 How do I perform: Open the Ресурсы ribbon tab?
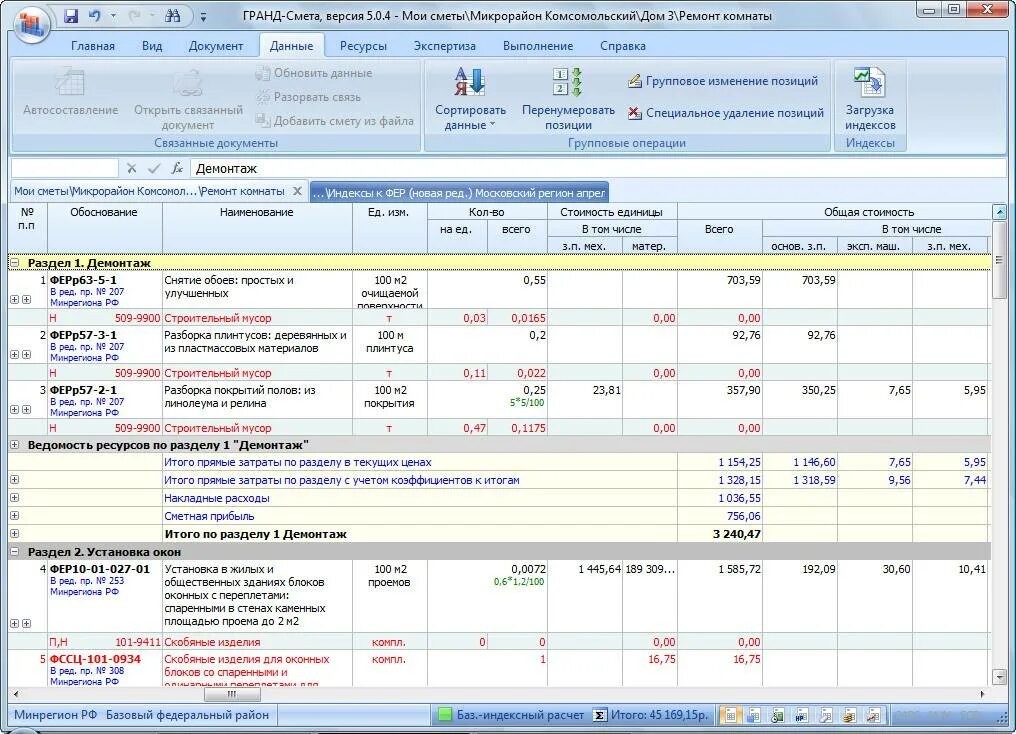(x=363, y=46)
